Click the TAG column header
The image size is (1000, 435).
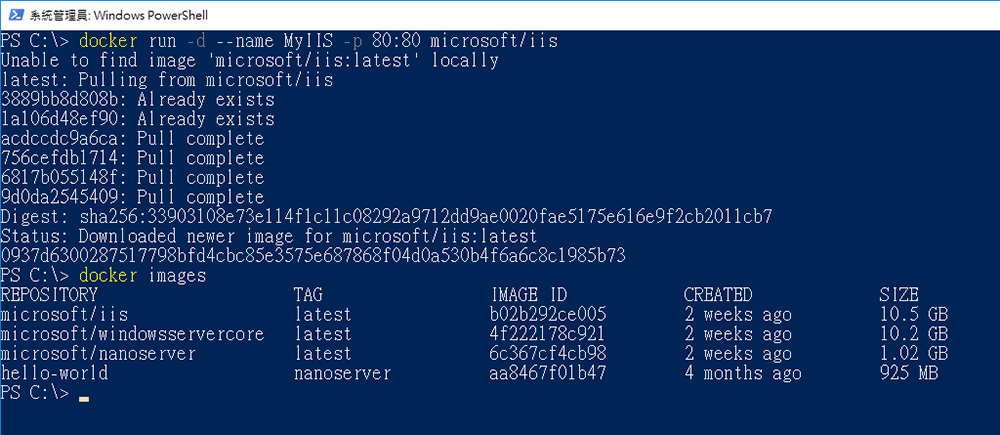click(x=308, y=295)
